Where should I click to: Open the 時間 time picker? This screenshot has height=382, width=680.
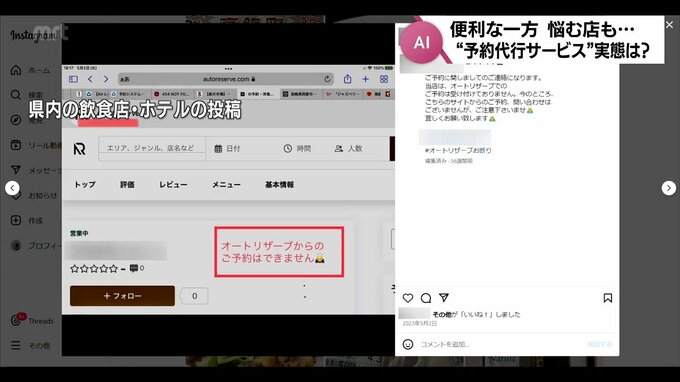297,148
